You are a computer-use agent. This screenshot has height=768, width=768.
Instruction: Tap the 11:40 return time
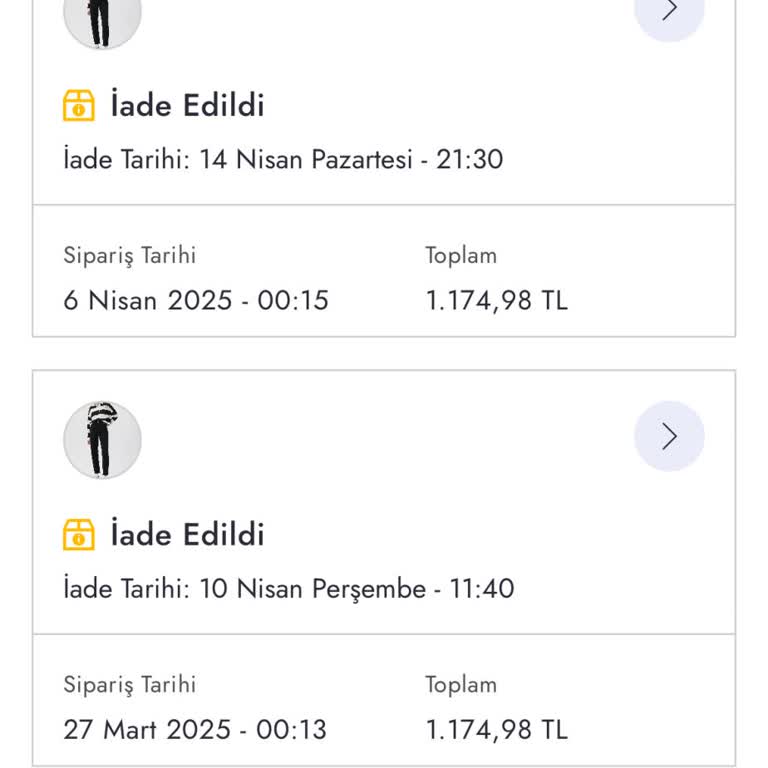(482, 588)
